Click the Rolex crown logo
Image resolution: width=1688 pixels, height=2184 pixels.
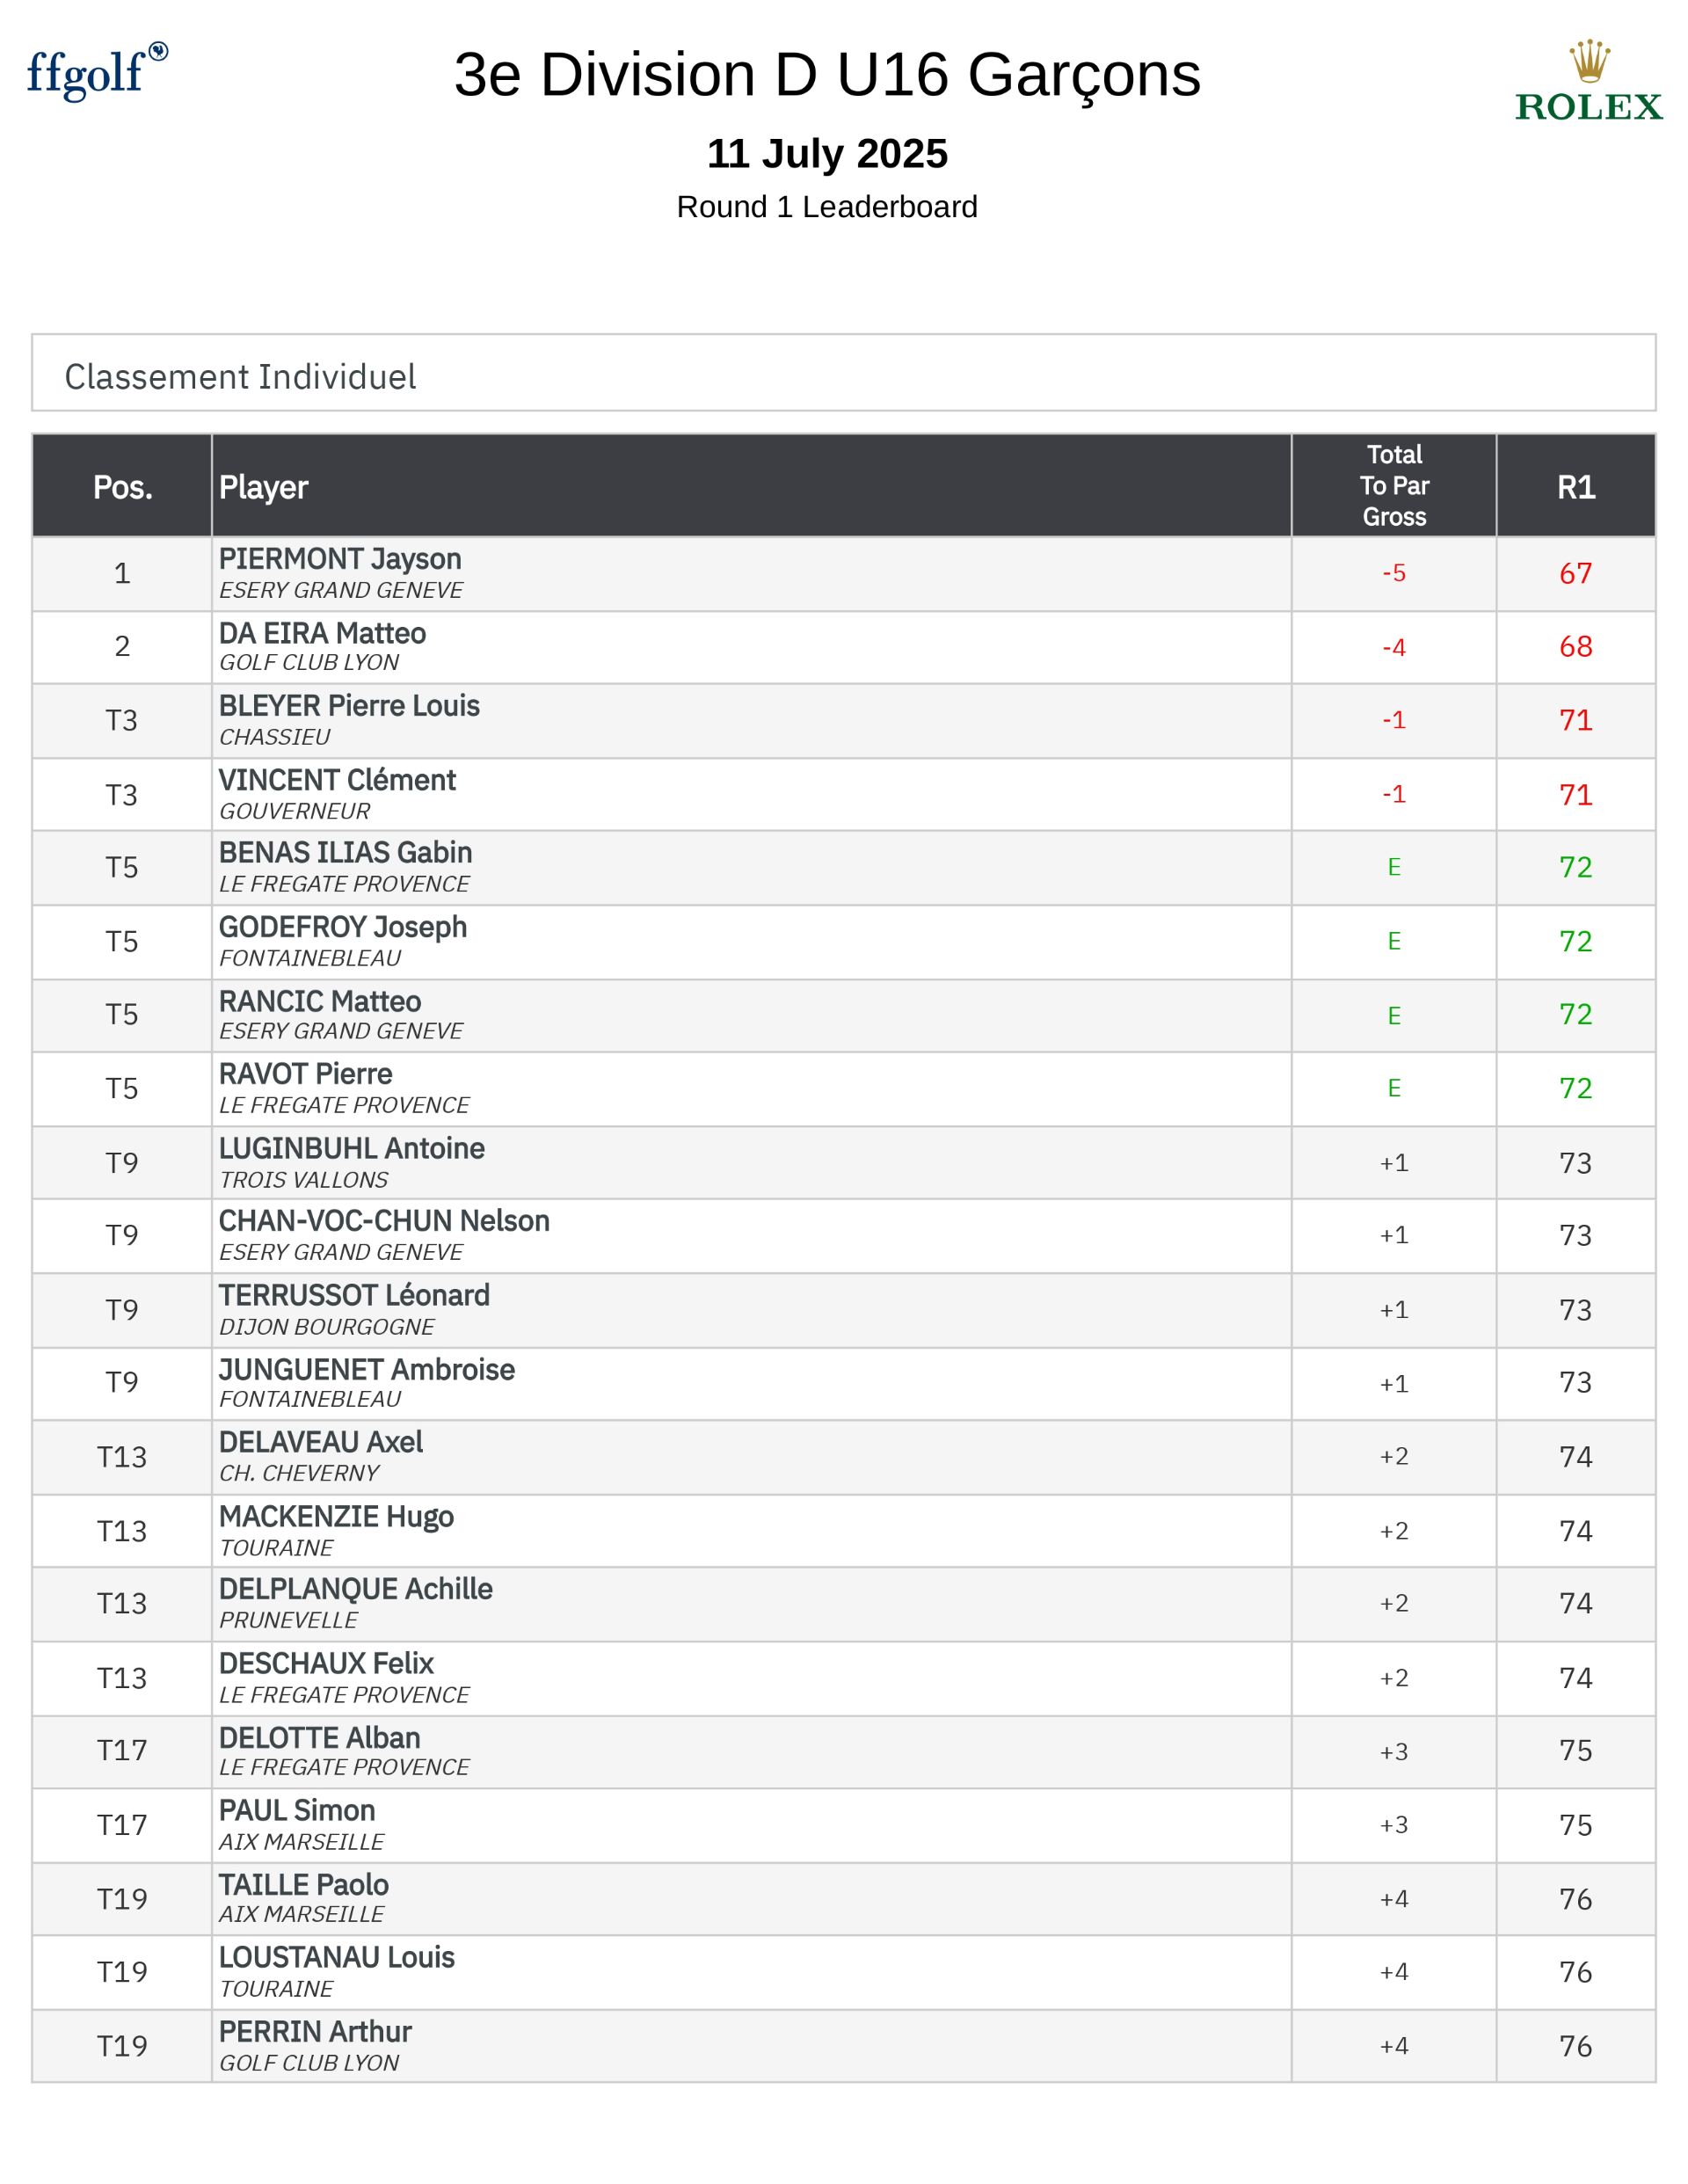click(x=1588, y=82)
